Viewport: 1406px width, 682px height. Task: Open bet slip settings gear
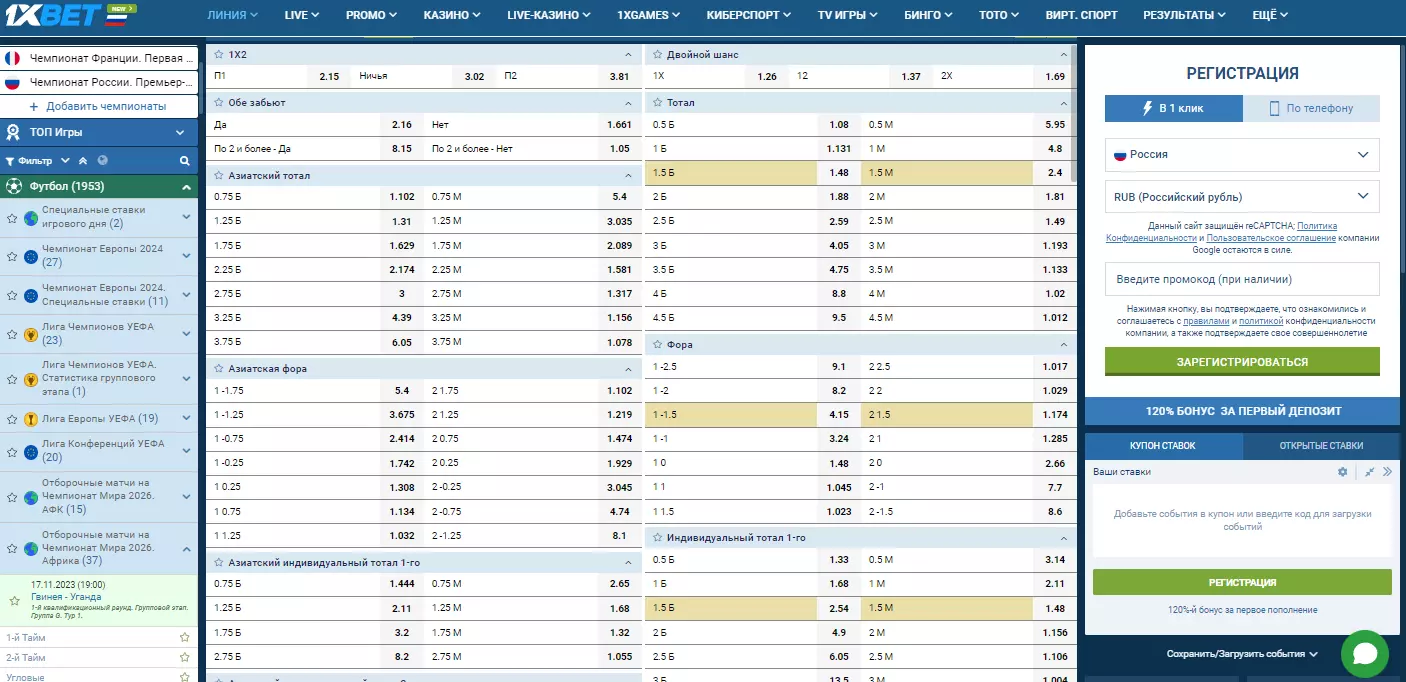point(1343,472)
